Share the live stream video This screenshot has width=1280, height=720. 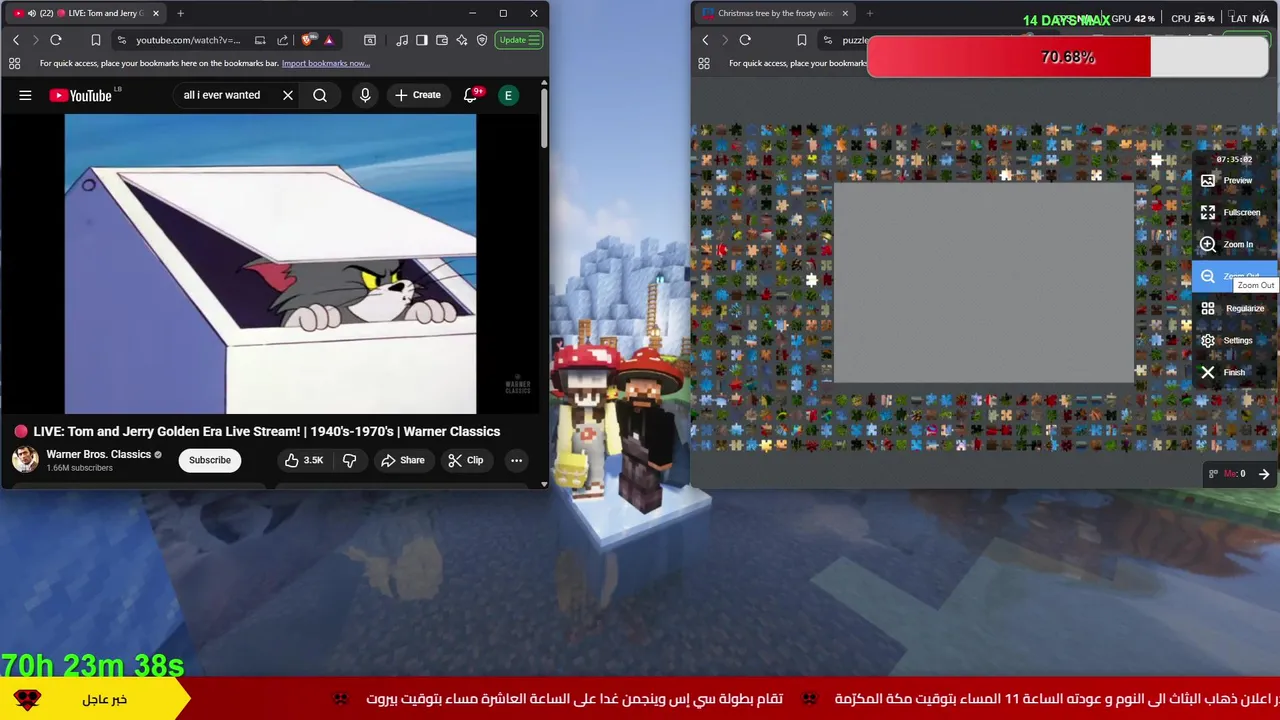pyautogui.click(x=403, y=460)
